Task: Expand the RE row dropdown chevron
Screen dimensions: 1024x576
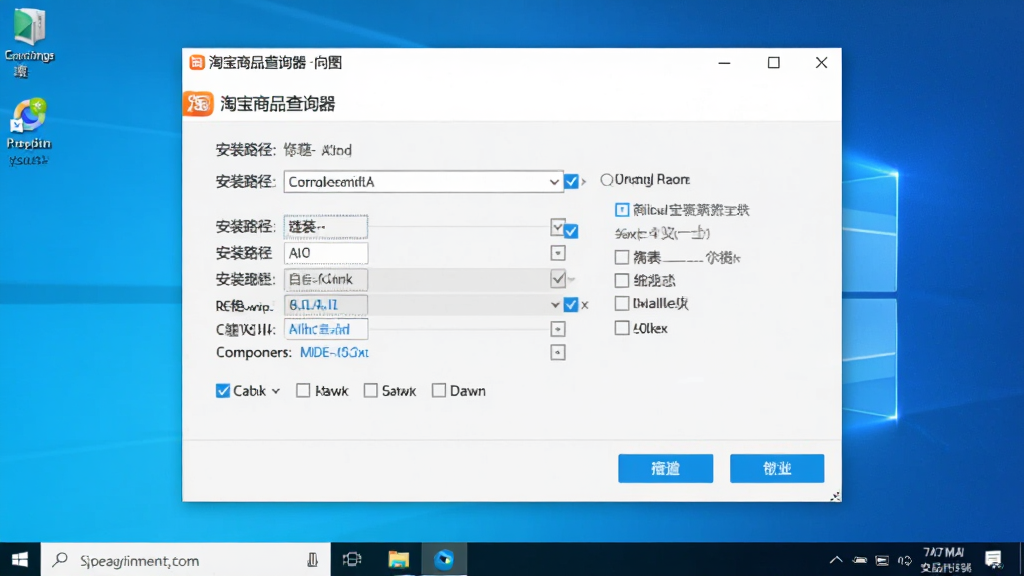Action: 554,305
